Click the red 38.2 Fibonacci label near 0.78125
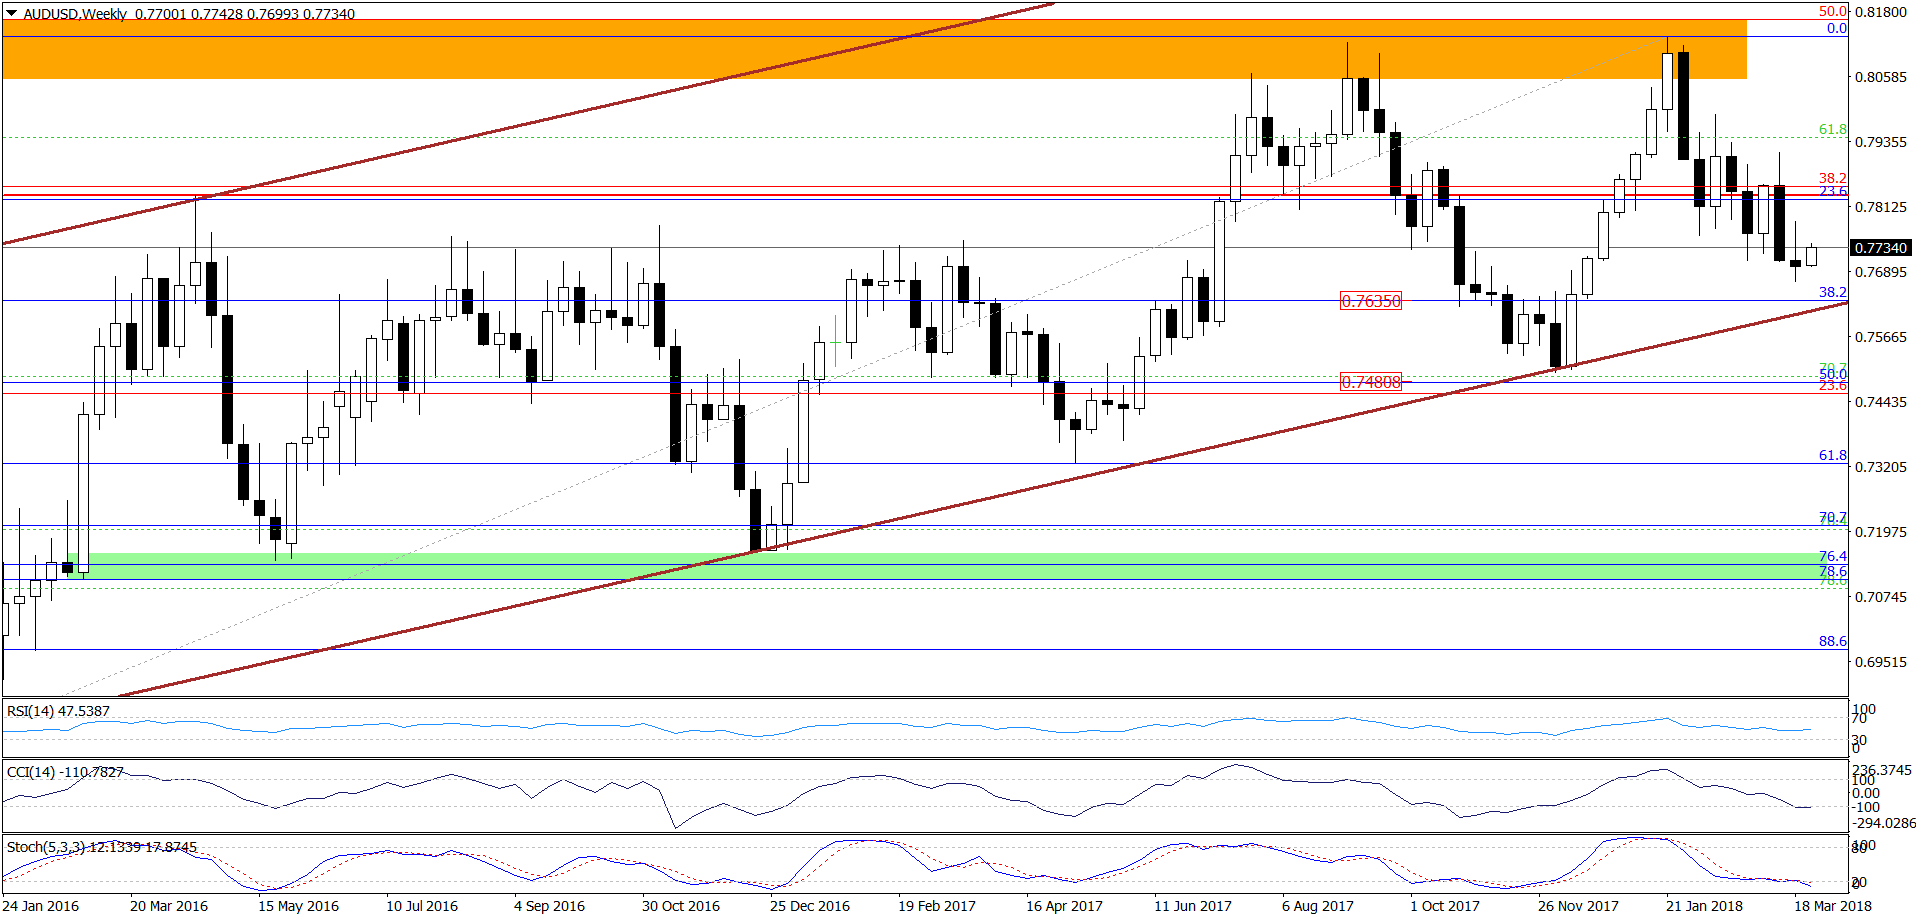 tap(1833, 178)
